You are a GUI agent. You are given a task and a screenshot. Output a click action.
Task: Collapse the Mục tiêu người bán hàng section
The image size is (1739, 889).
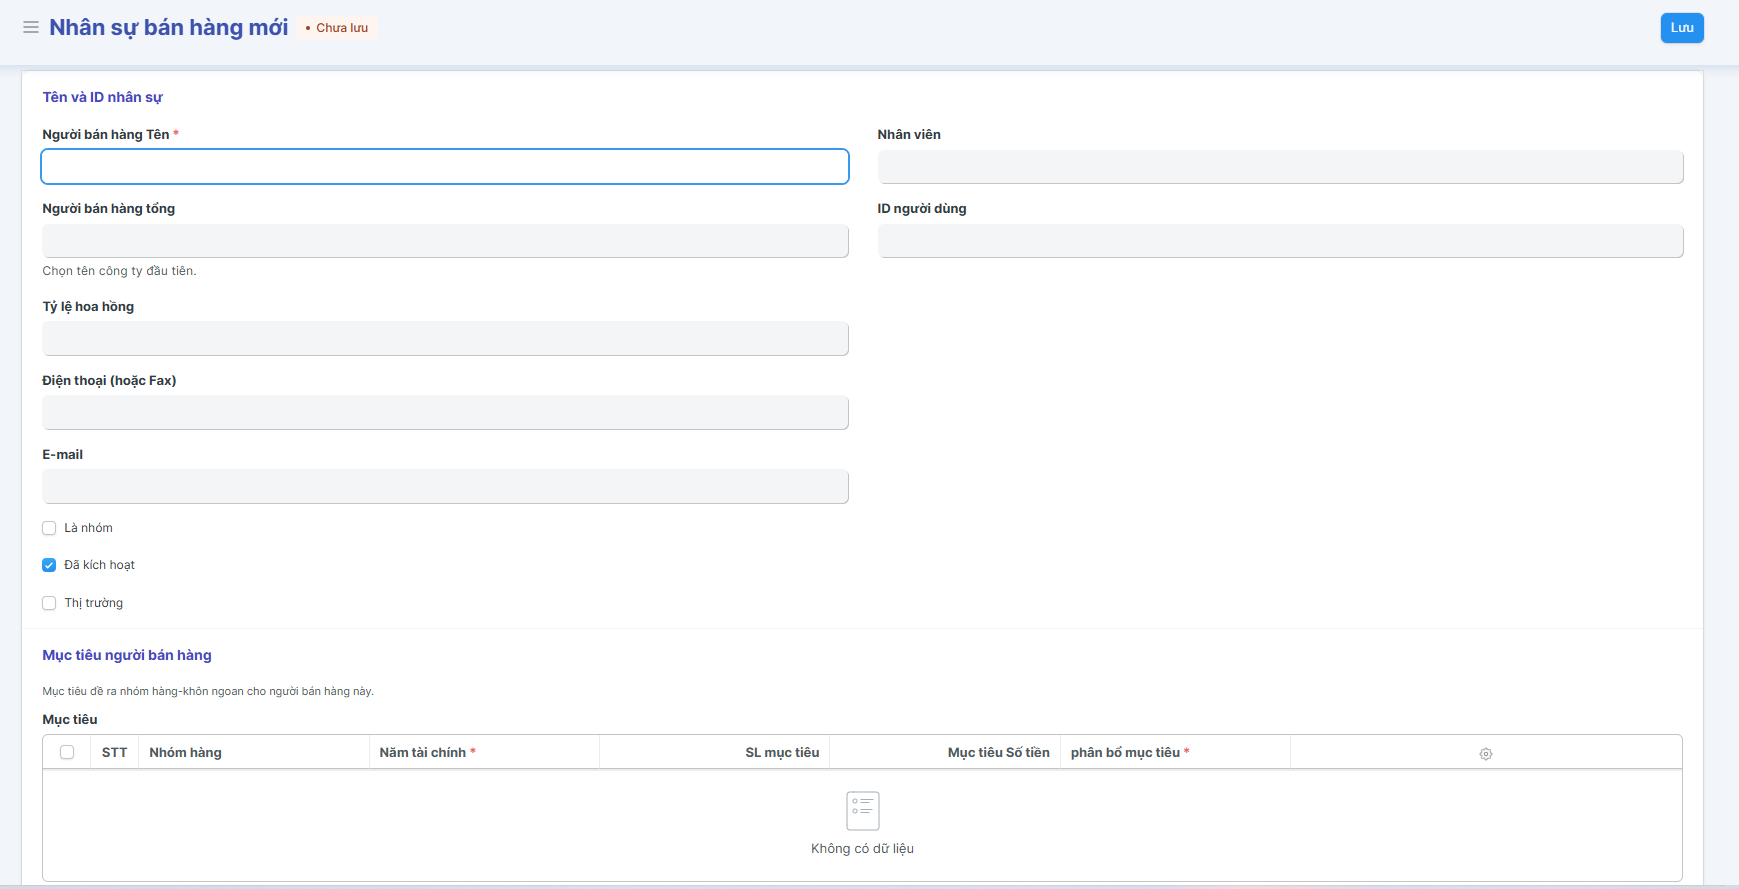pyautogui.click(x=127, y=655)
